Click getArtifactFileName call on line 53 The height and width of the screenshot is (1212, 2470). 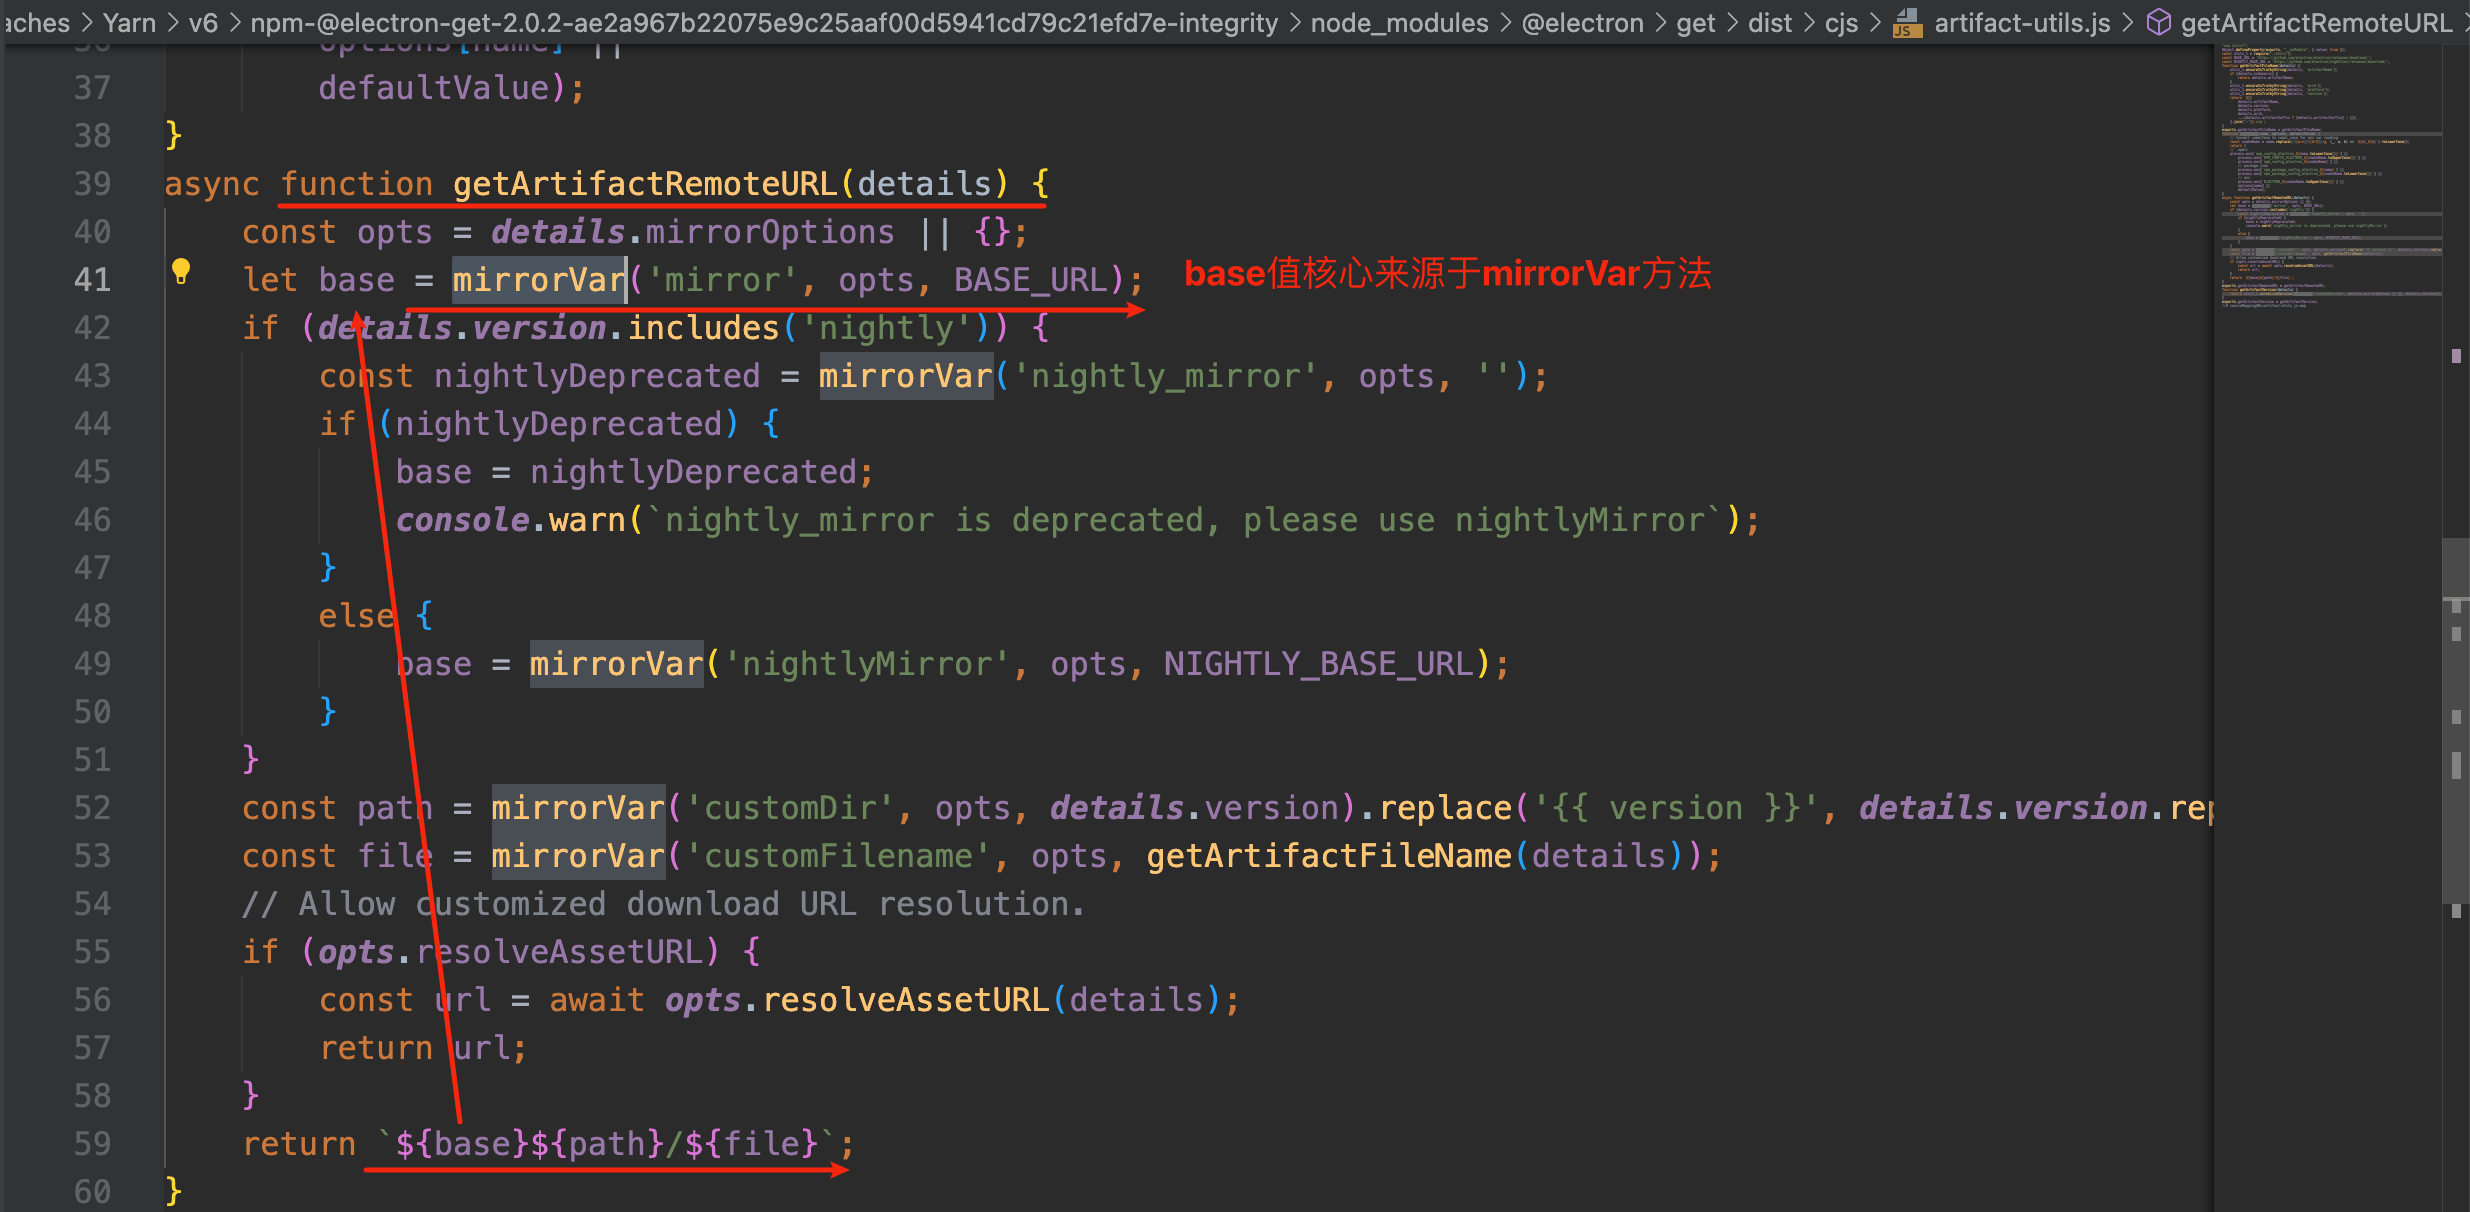click(1328, 856)
